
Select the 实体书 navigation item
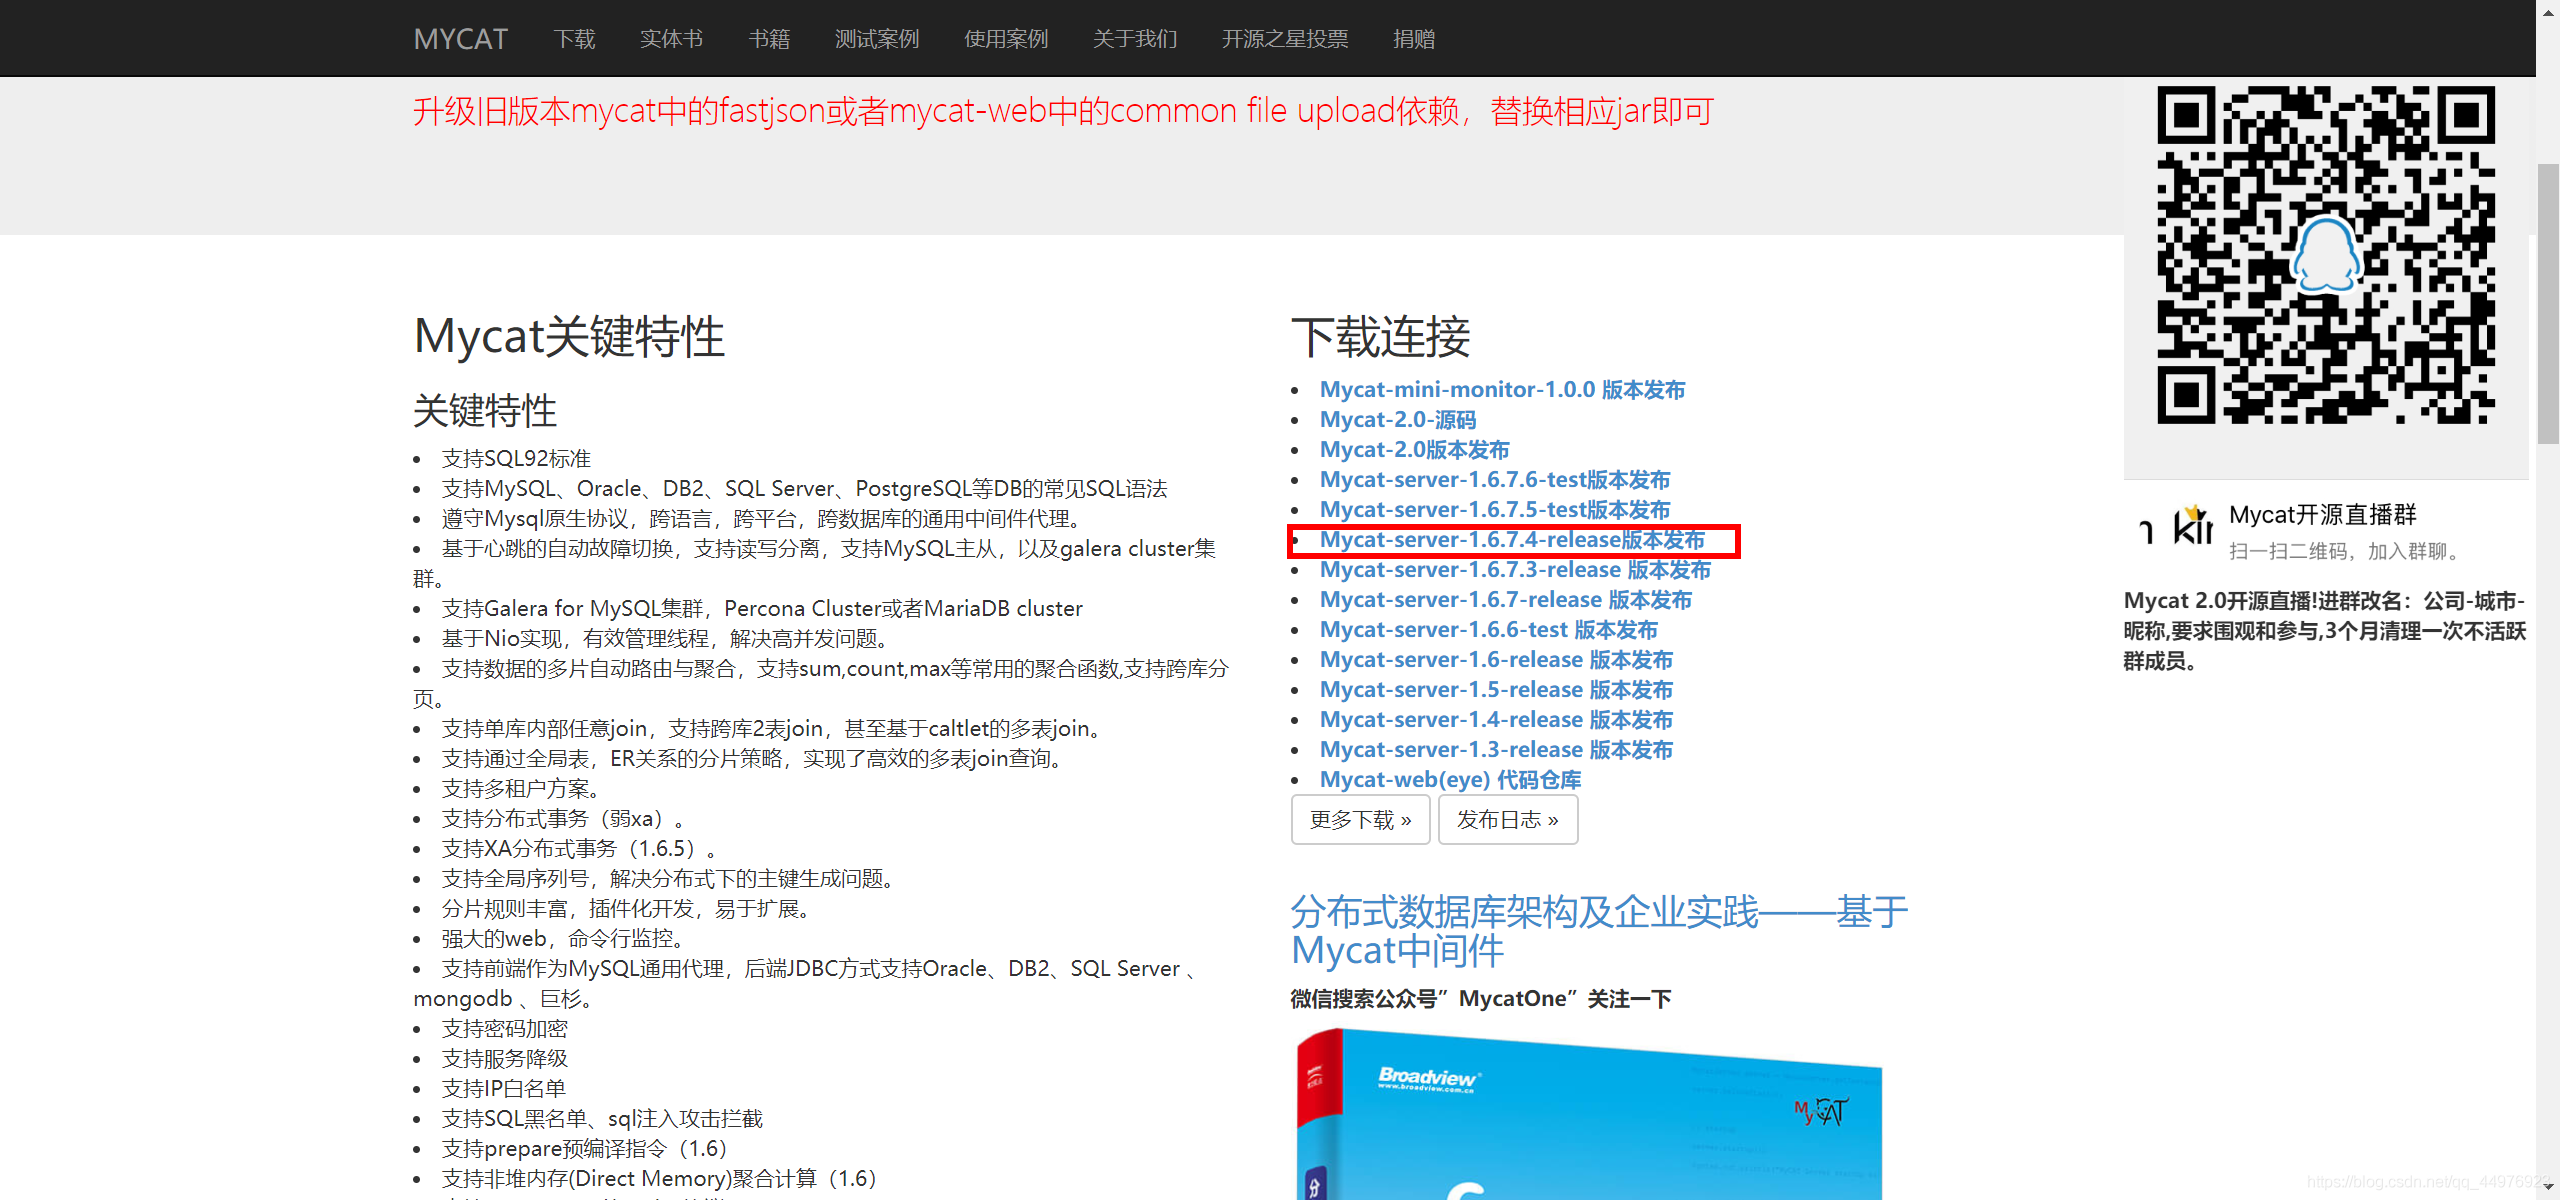(x=671, y=39)
